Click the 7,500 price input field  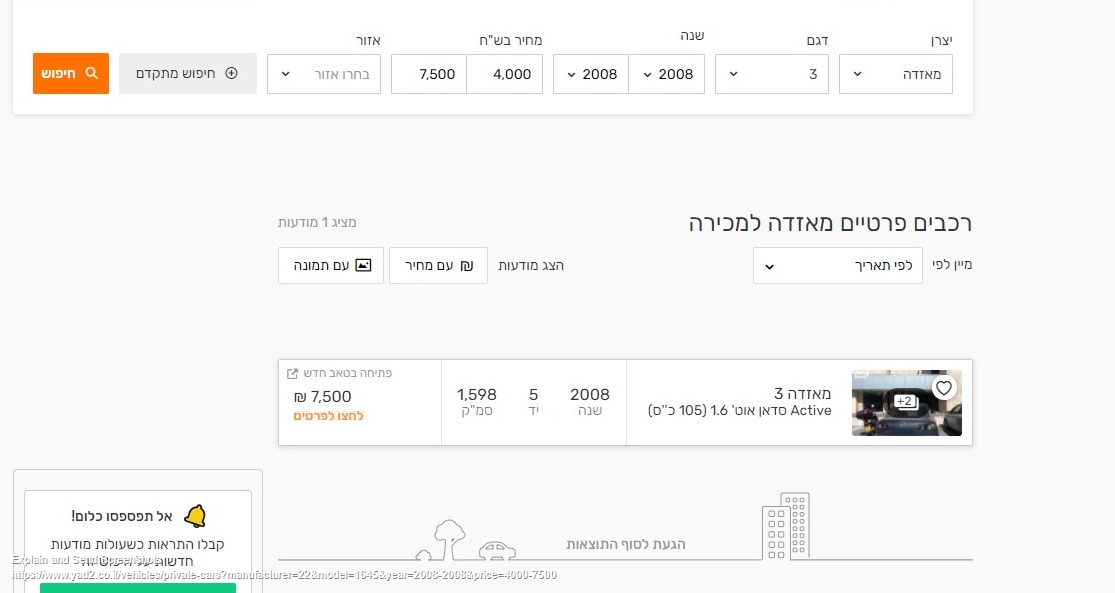point(428,73)
